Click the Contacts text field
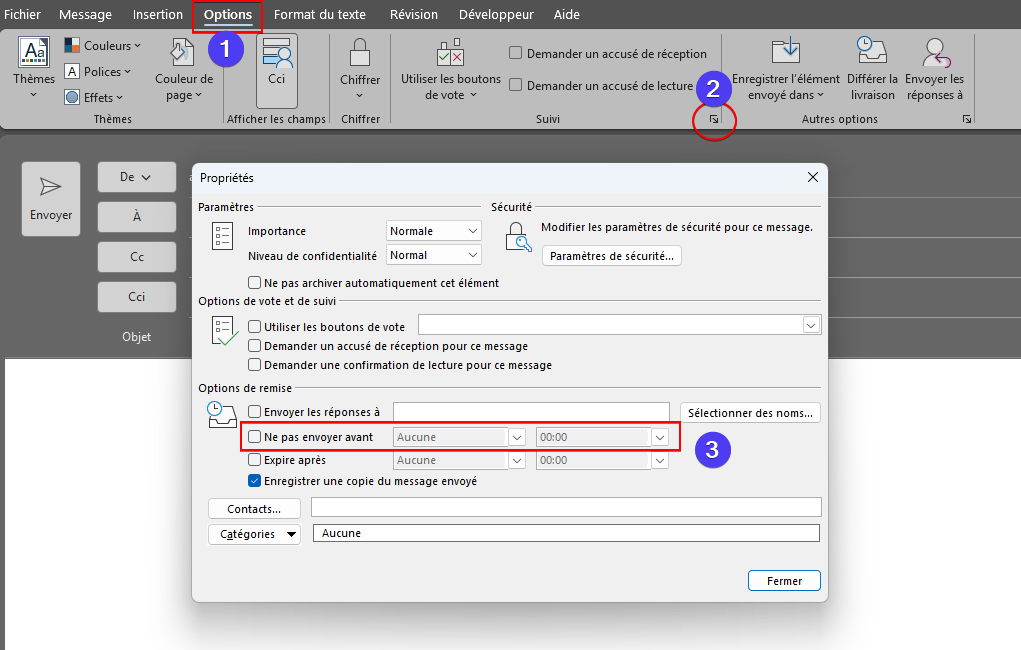This screenshot has height=650, width=1021. pos(566,507)
